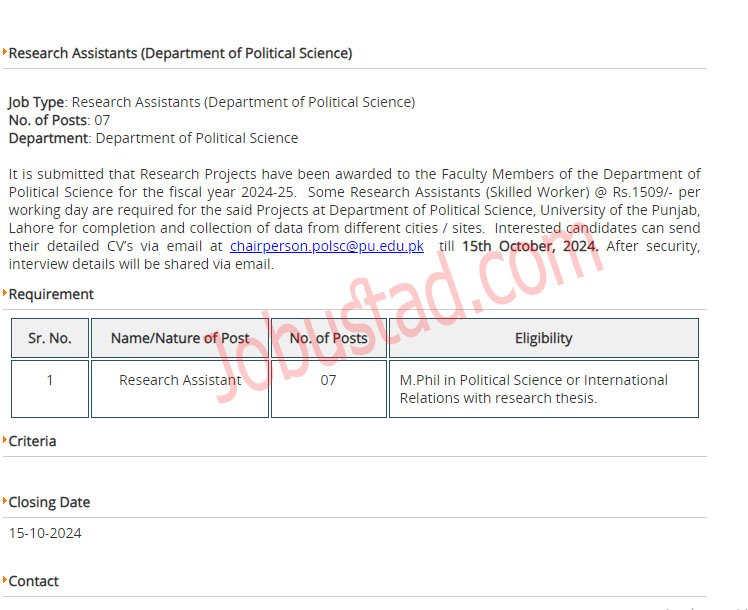Click the Eligibility column header
This screenshot has height=610, width=748.
click(544, 338)
